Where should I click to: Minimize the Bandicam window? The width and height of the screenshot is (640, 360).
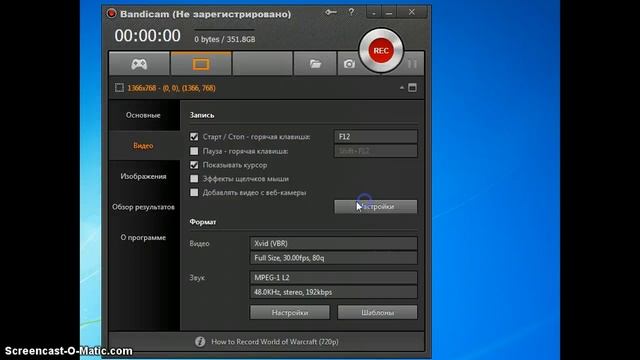click(x=389, y=13)
